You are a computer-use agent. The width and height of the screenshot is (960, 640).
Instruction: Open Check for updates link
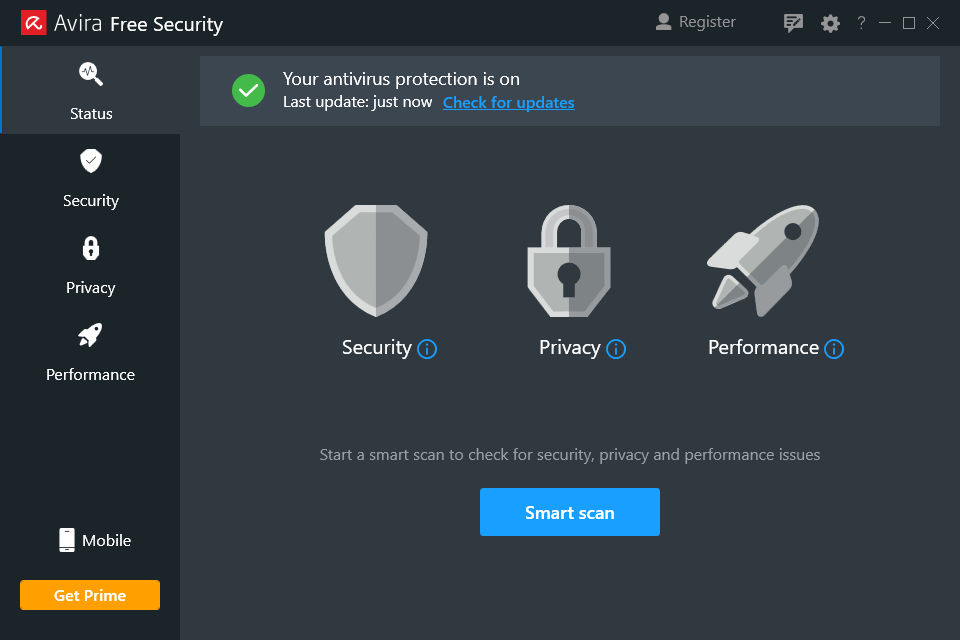click(508, 102)
